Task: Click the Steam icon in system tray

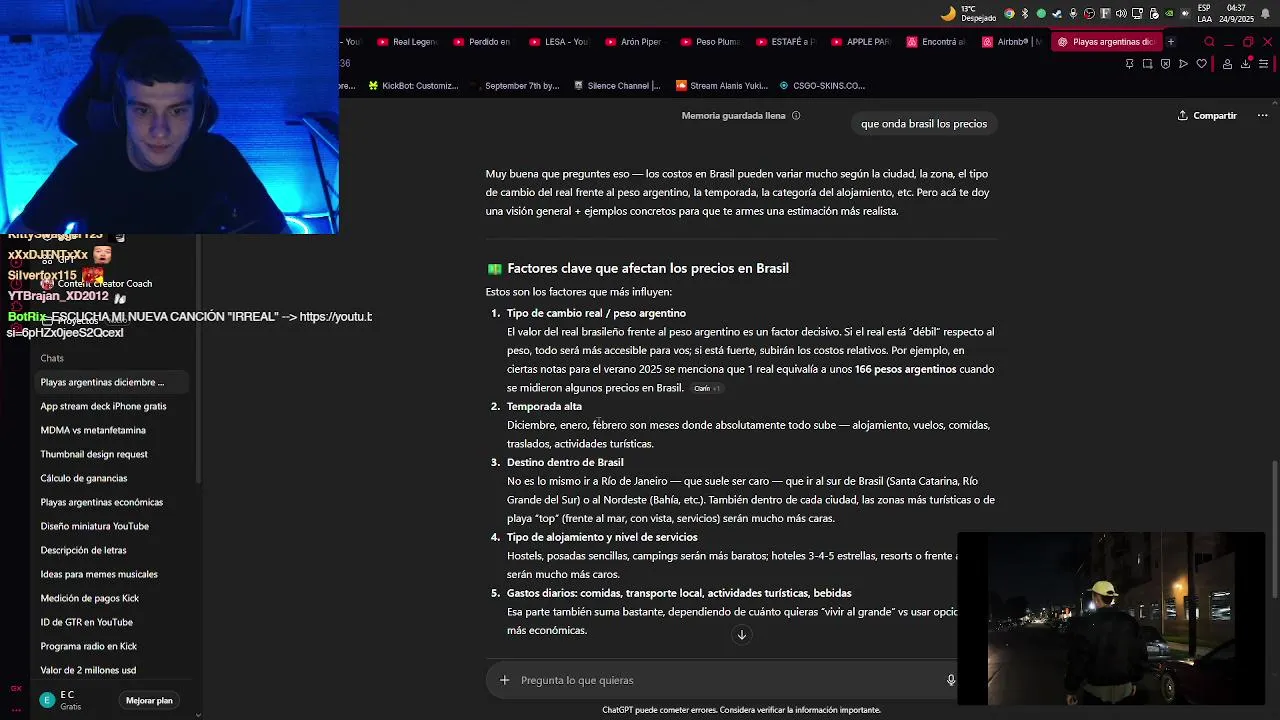Action: [1057, 13]
